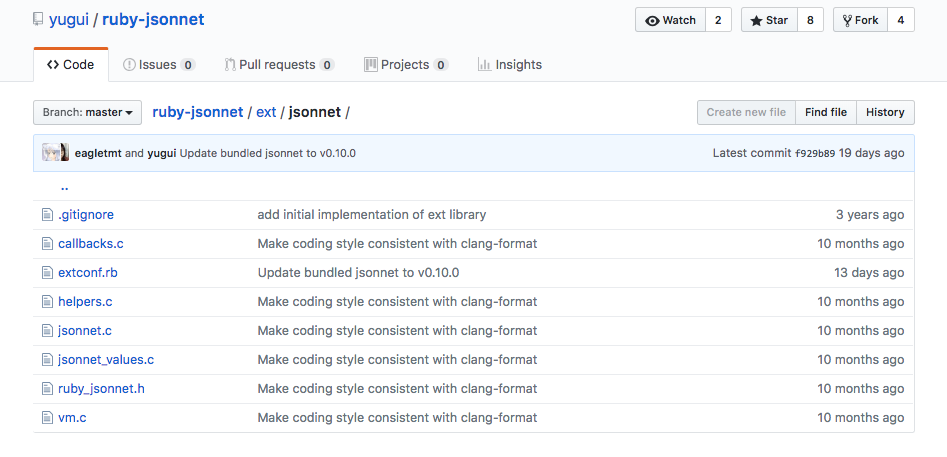Open the jsonnet_values.c file
This screenshot has width=947, height=457.
tap(106, 360)
